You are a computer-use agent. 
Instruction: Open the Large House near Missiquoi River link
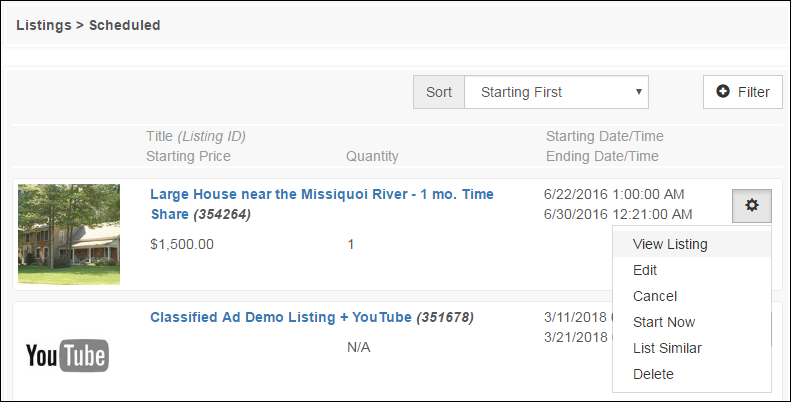(321, 194)
